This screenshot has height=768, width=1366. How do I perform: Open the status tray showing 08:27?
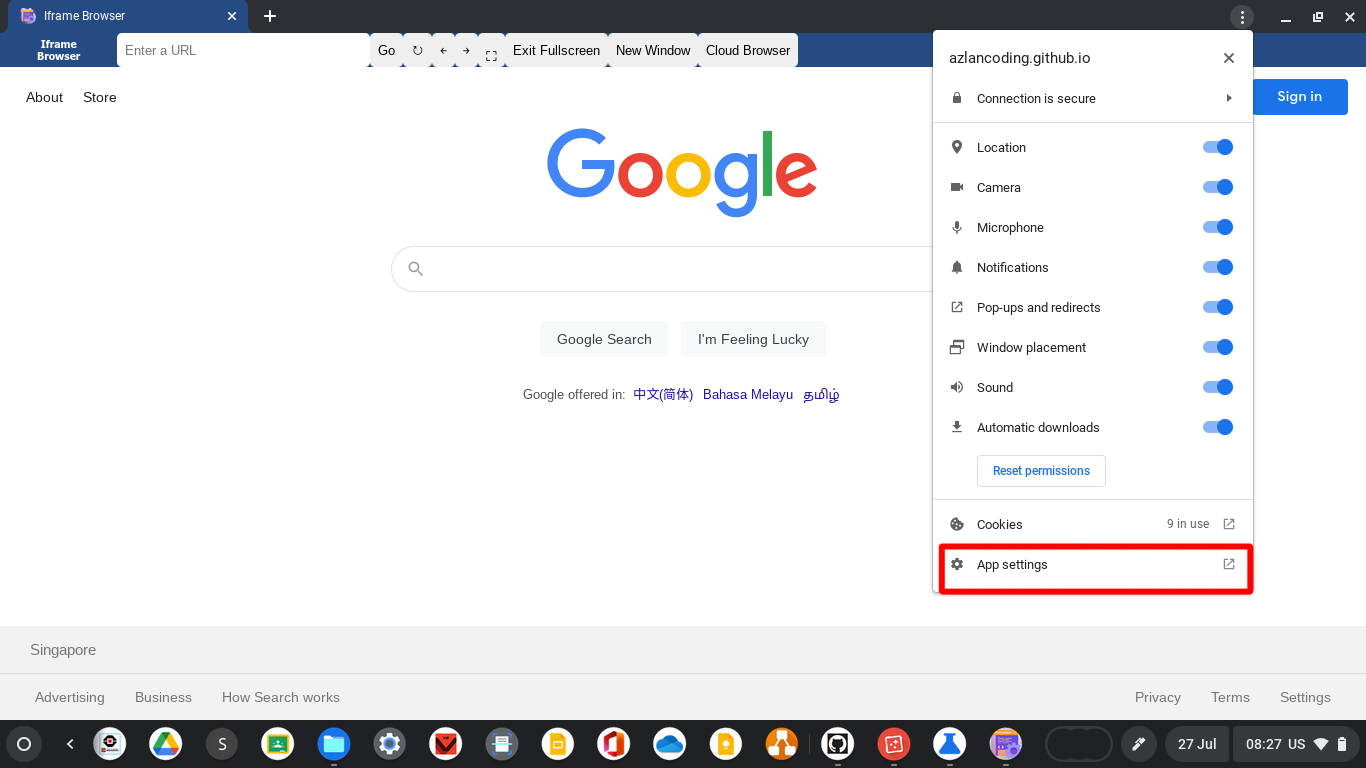point(1296,744)
